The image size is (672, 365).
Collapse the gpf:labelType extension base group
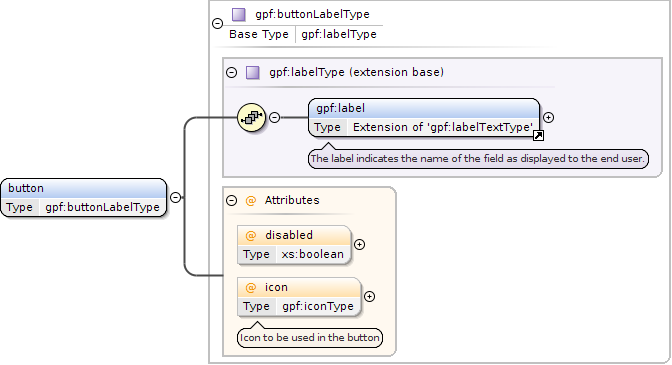231,72
